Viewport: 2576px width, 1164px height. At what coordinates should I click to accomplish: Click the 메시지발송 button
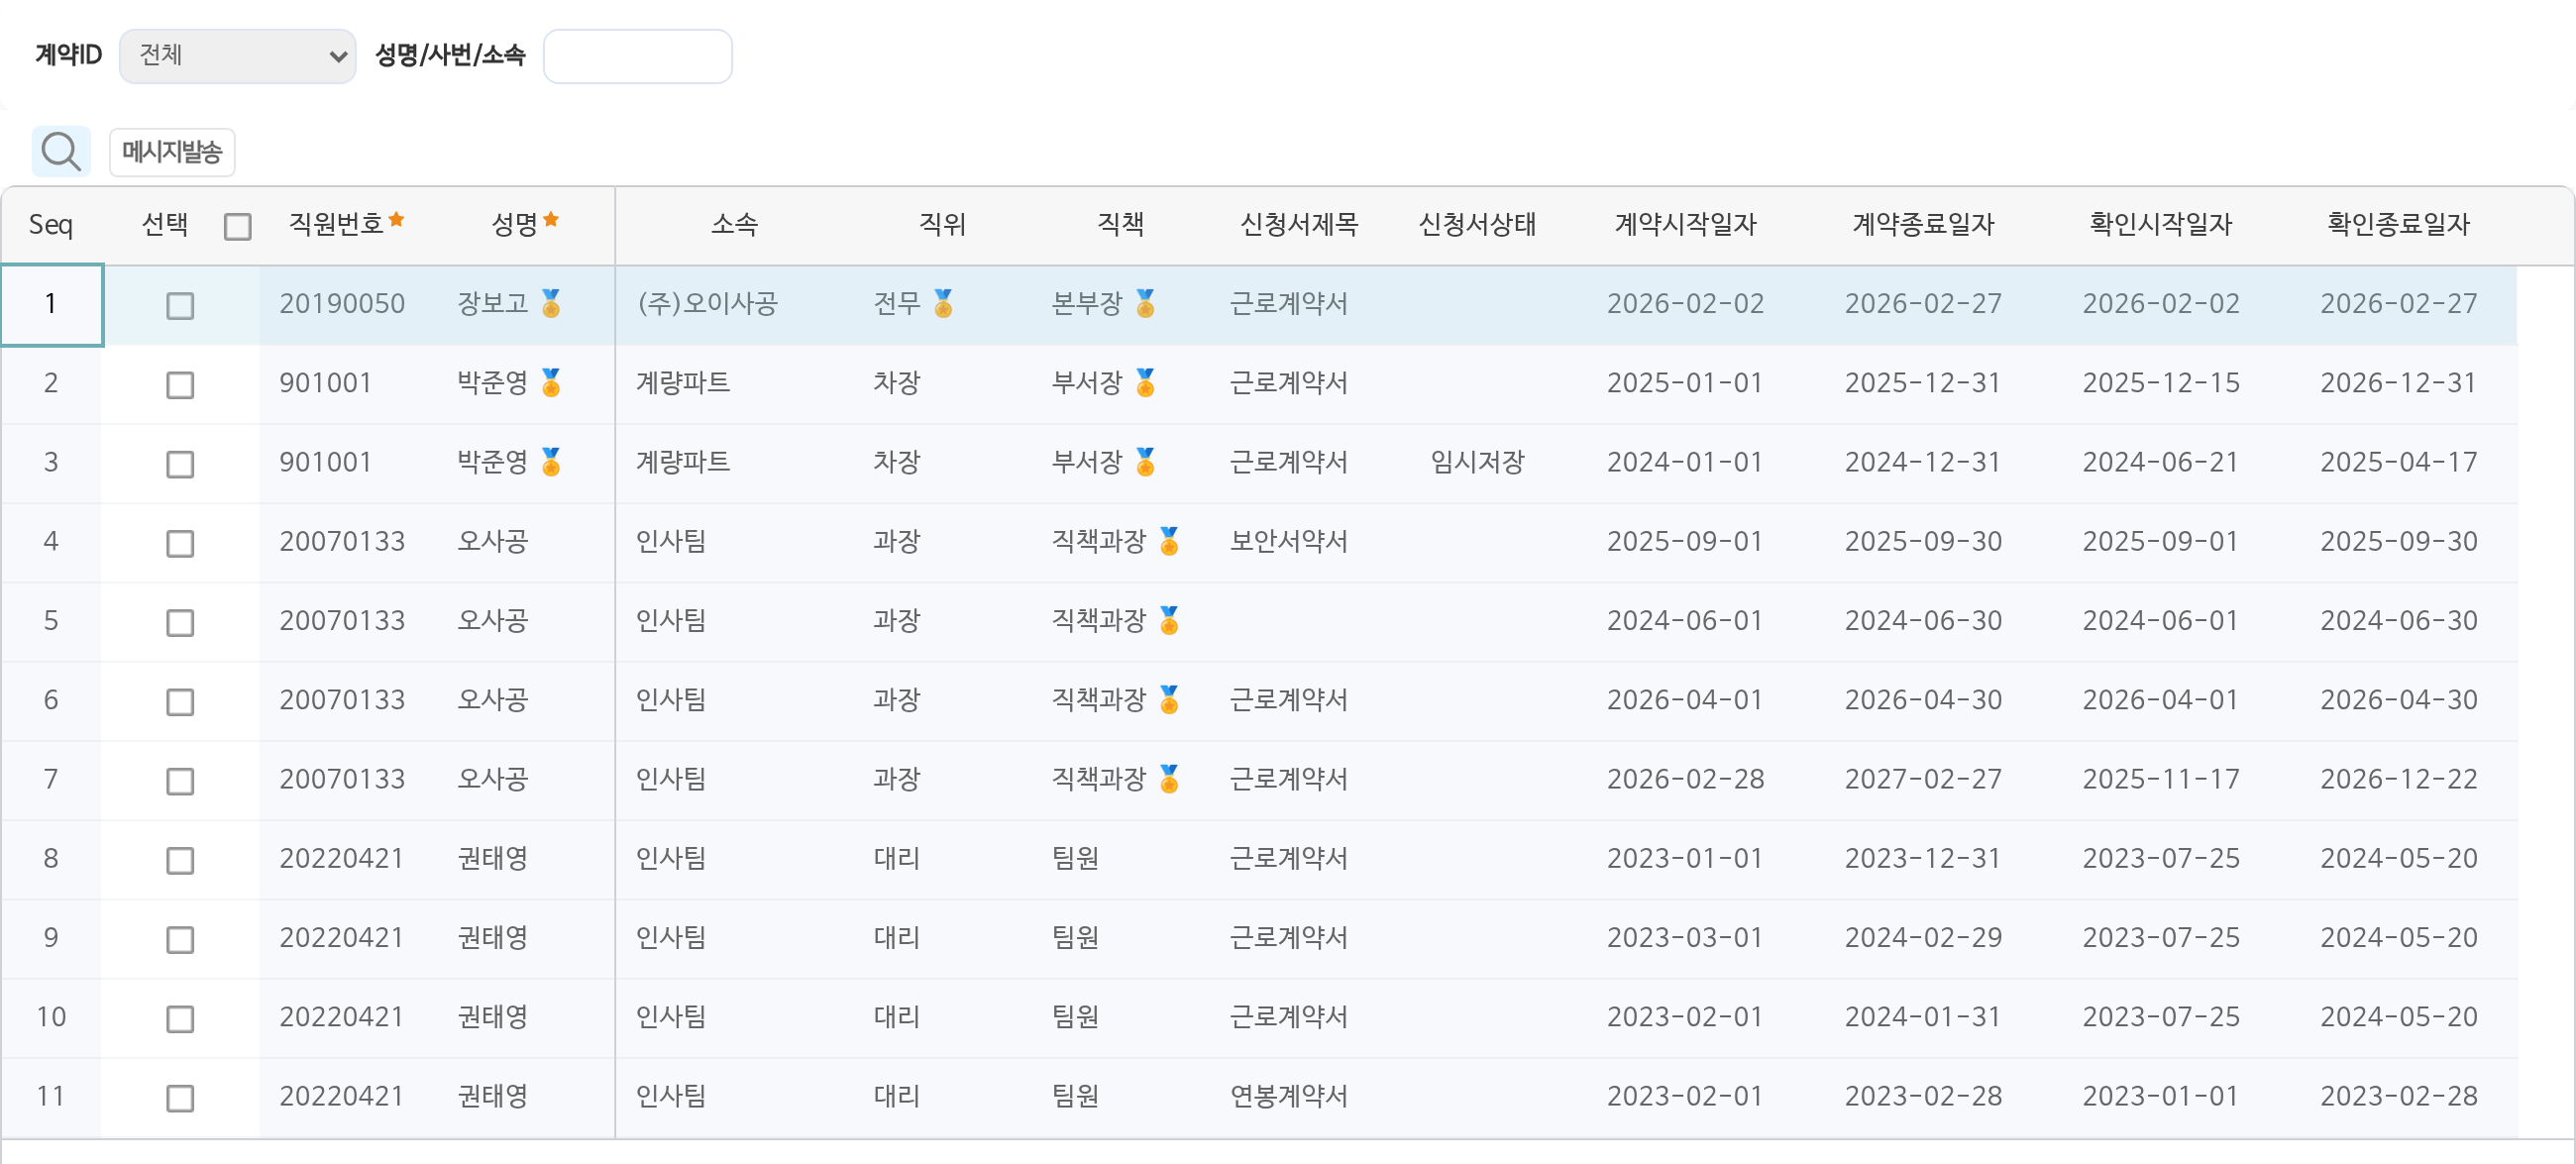172,152
